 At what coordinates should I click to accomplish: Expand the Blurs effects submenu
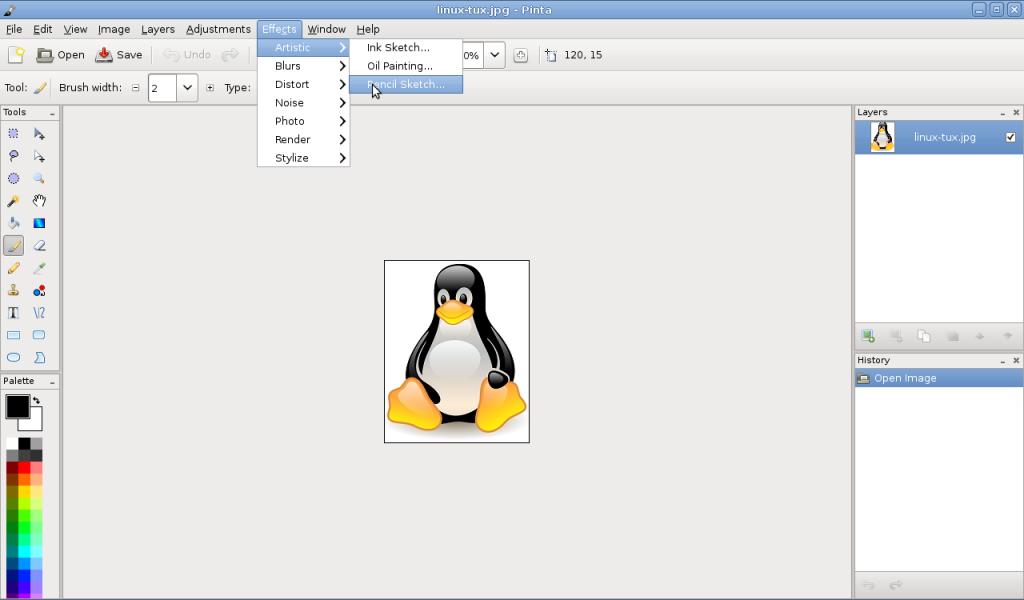coord(304,66)
